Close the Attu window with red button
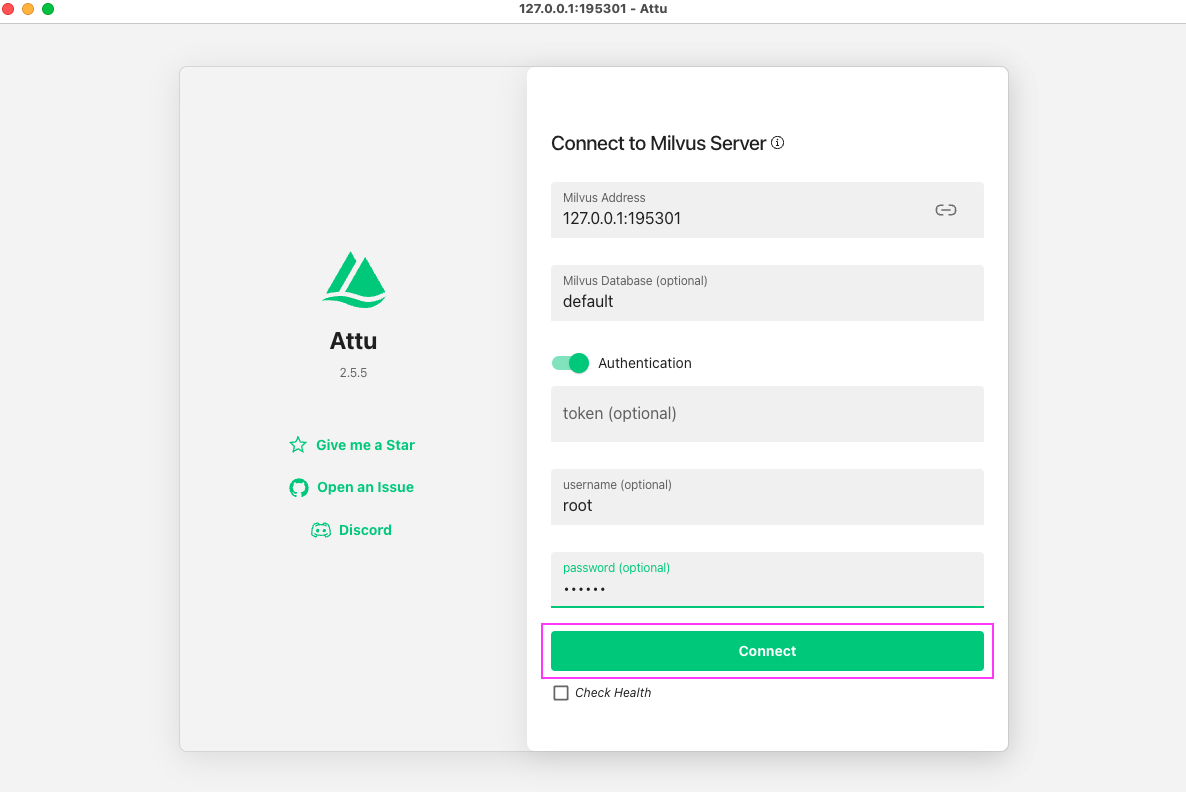This screenshot has width=1186, height=792. [8, 9]
